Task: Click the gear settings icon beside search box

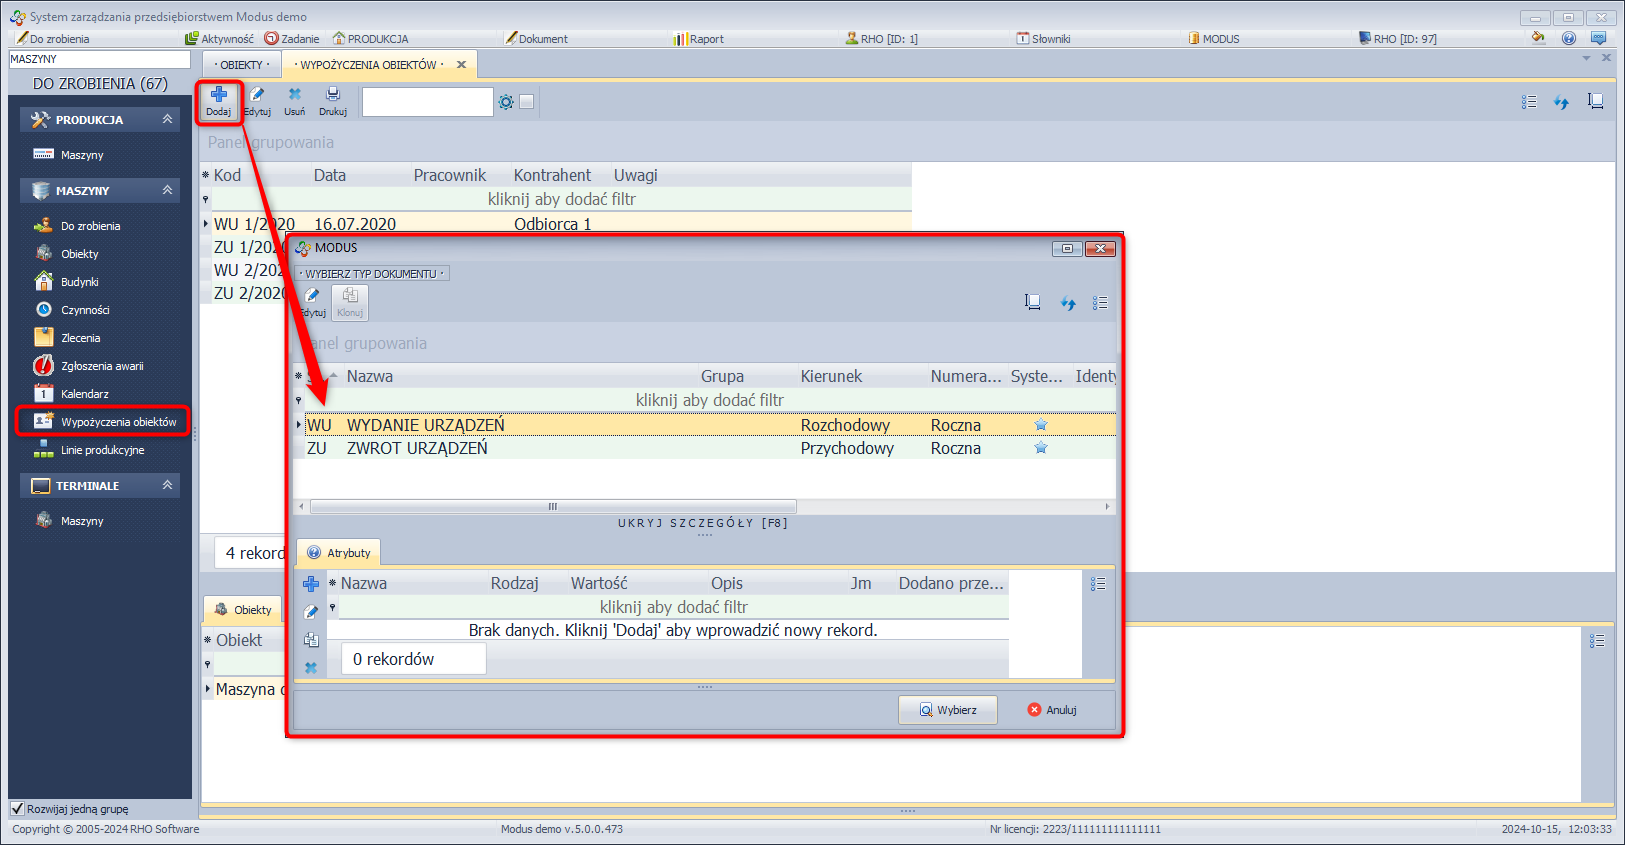Action: tap(506, 102)
